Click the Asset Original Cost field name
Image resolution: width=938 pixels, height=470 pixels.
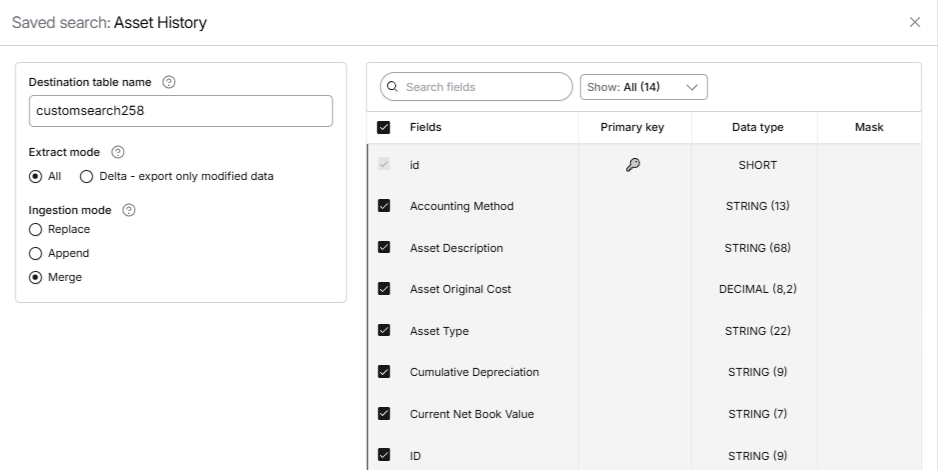pyautogui.click(x=461, y=289)
